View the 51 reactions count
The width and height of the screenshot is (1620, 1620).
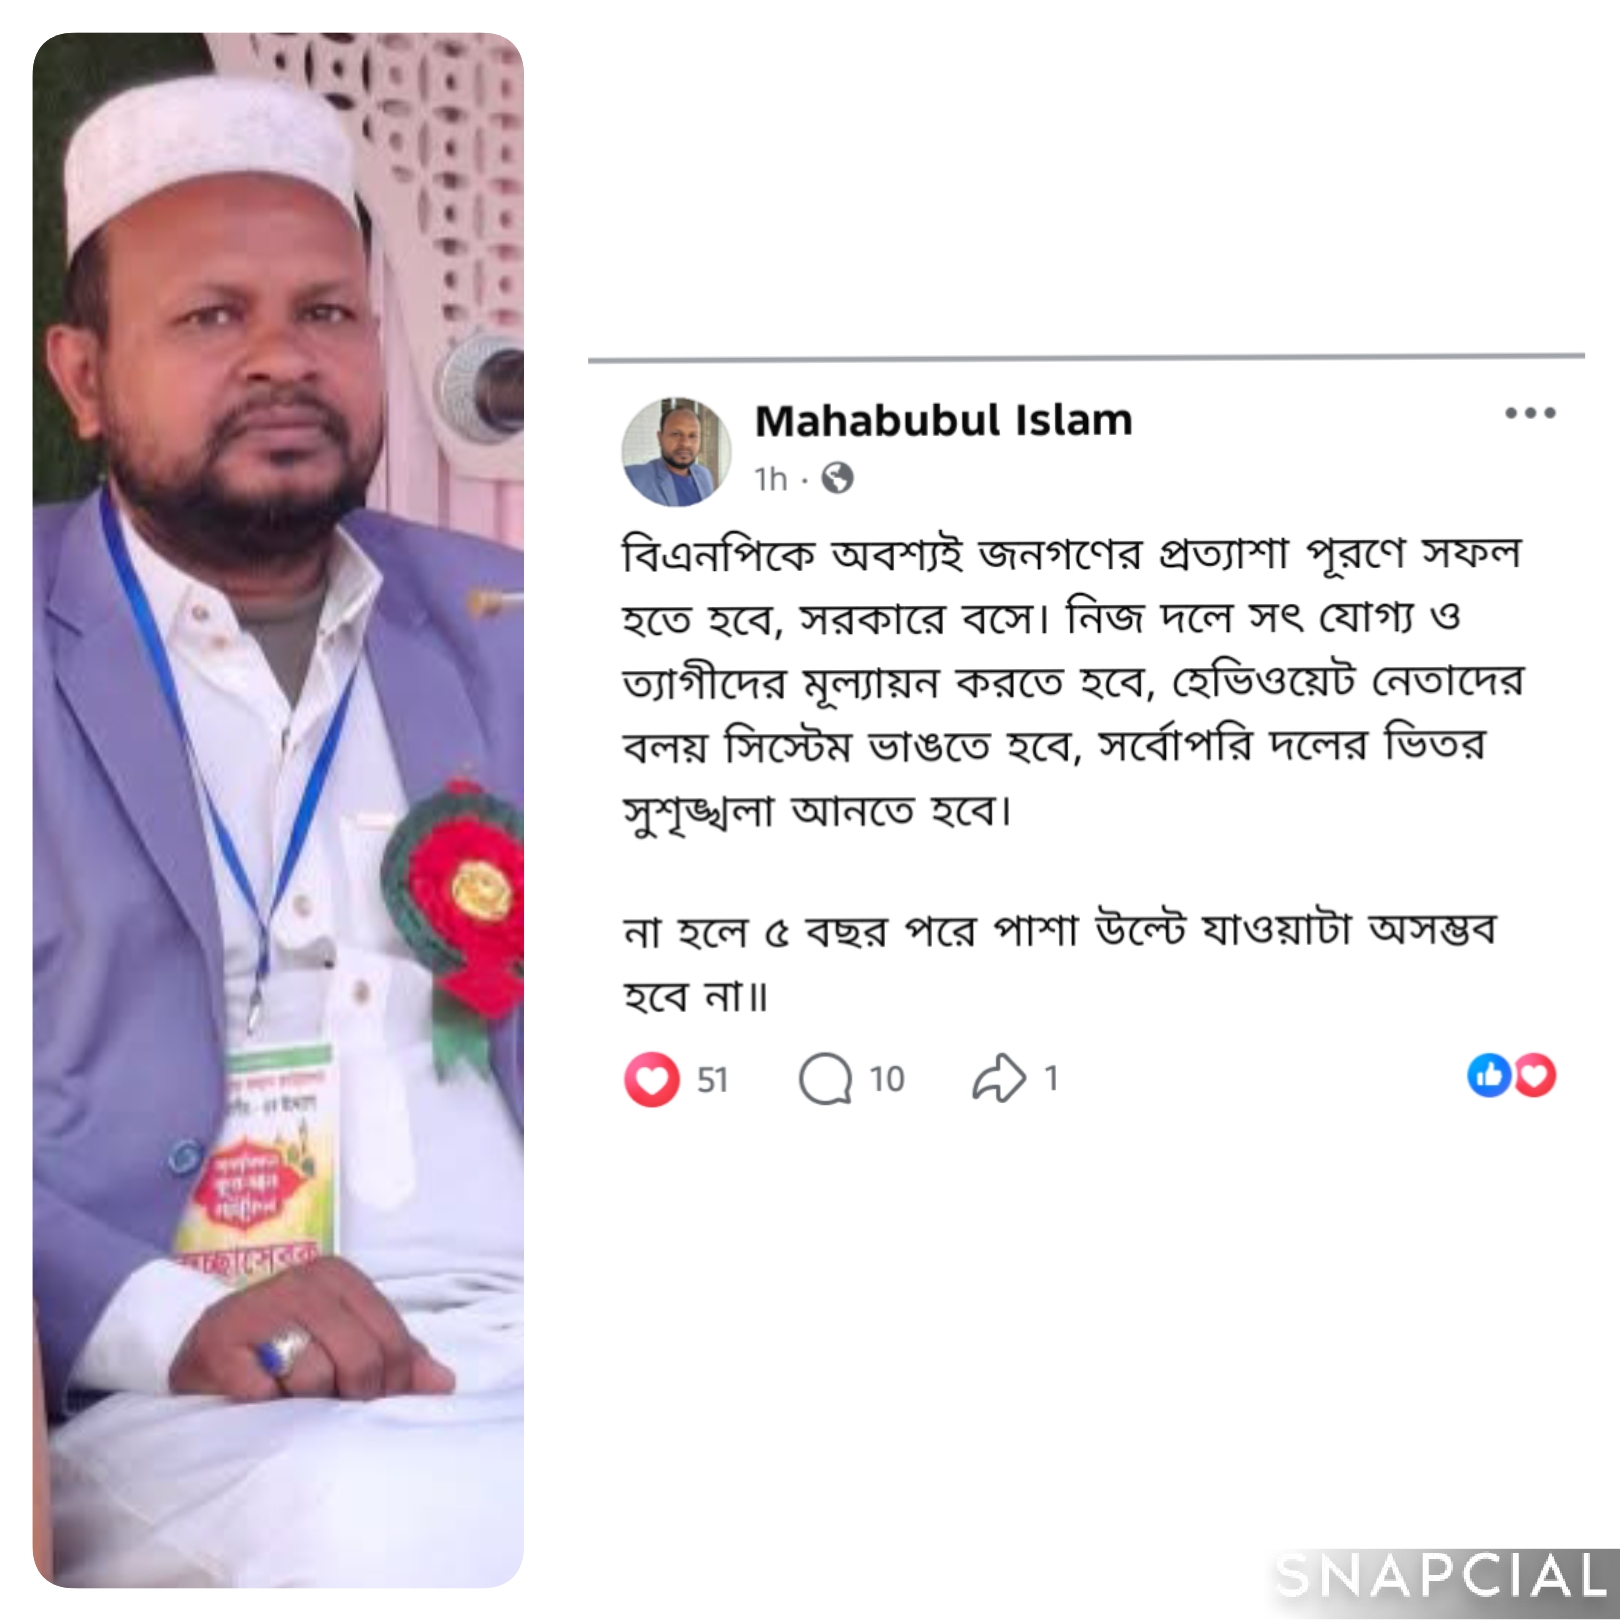[712, 1080]
